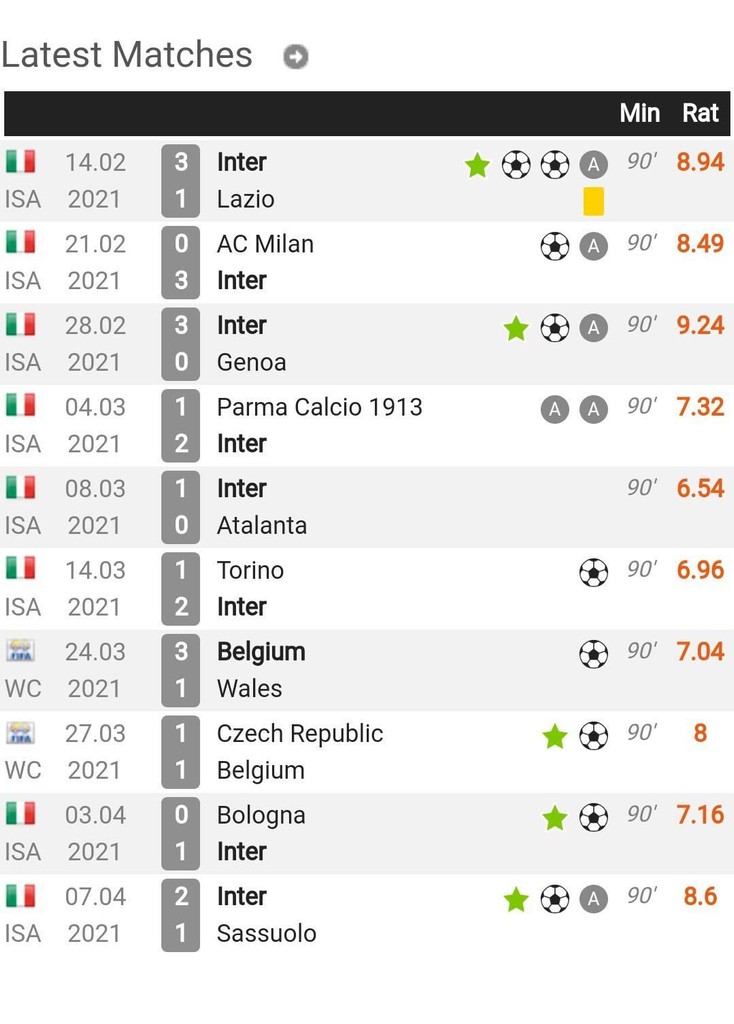This screenshot has height=1024, width=734.
Task: Click the 3-1 score for Belgium vs Wales
Action: point(181,670)
